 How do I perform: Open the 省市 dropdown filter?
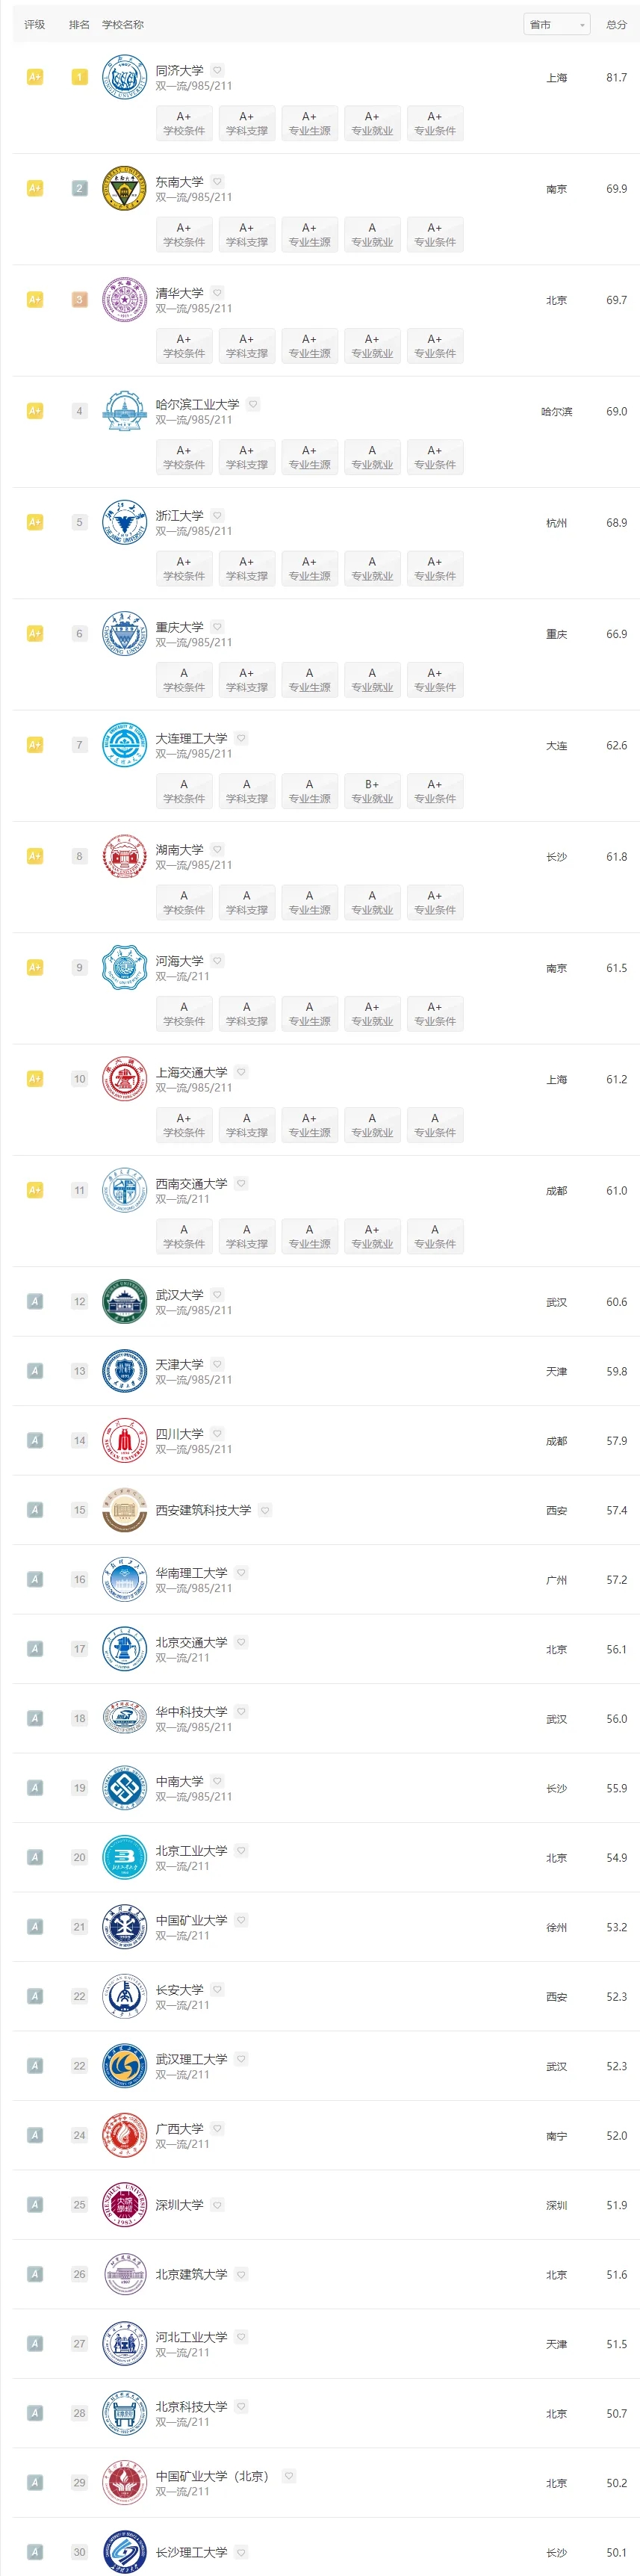(557, 24)
